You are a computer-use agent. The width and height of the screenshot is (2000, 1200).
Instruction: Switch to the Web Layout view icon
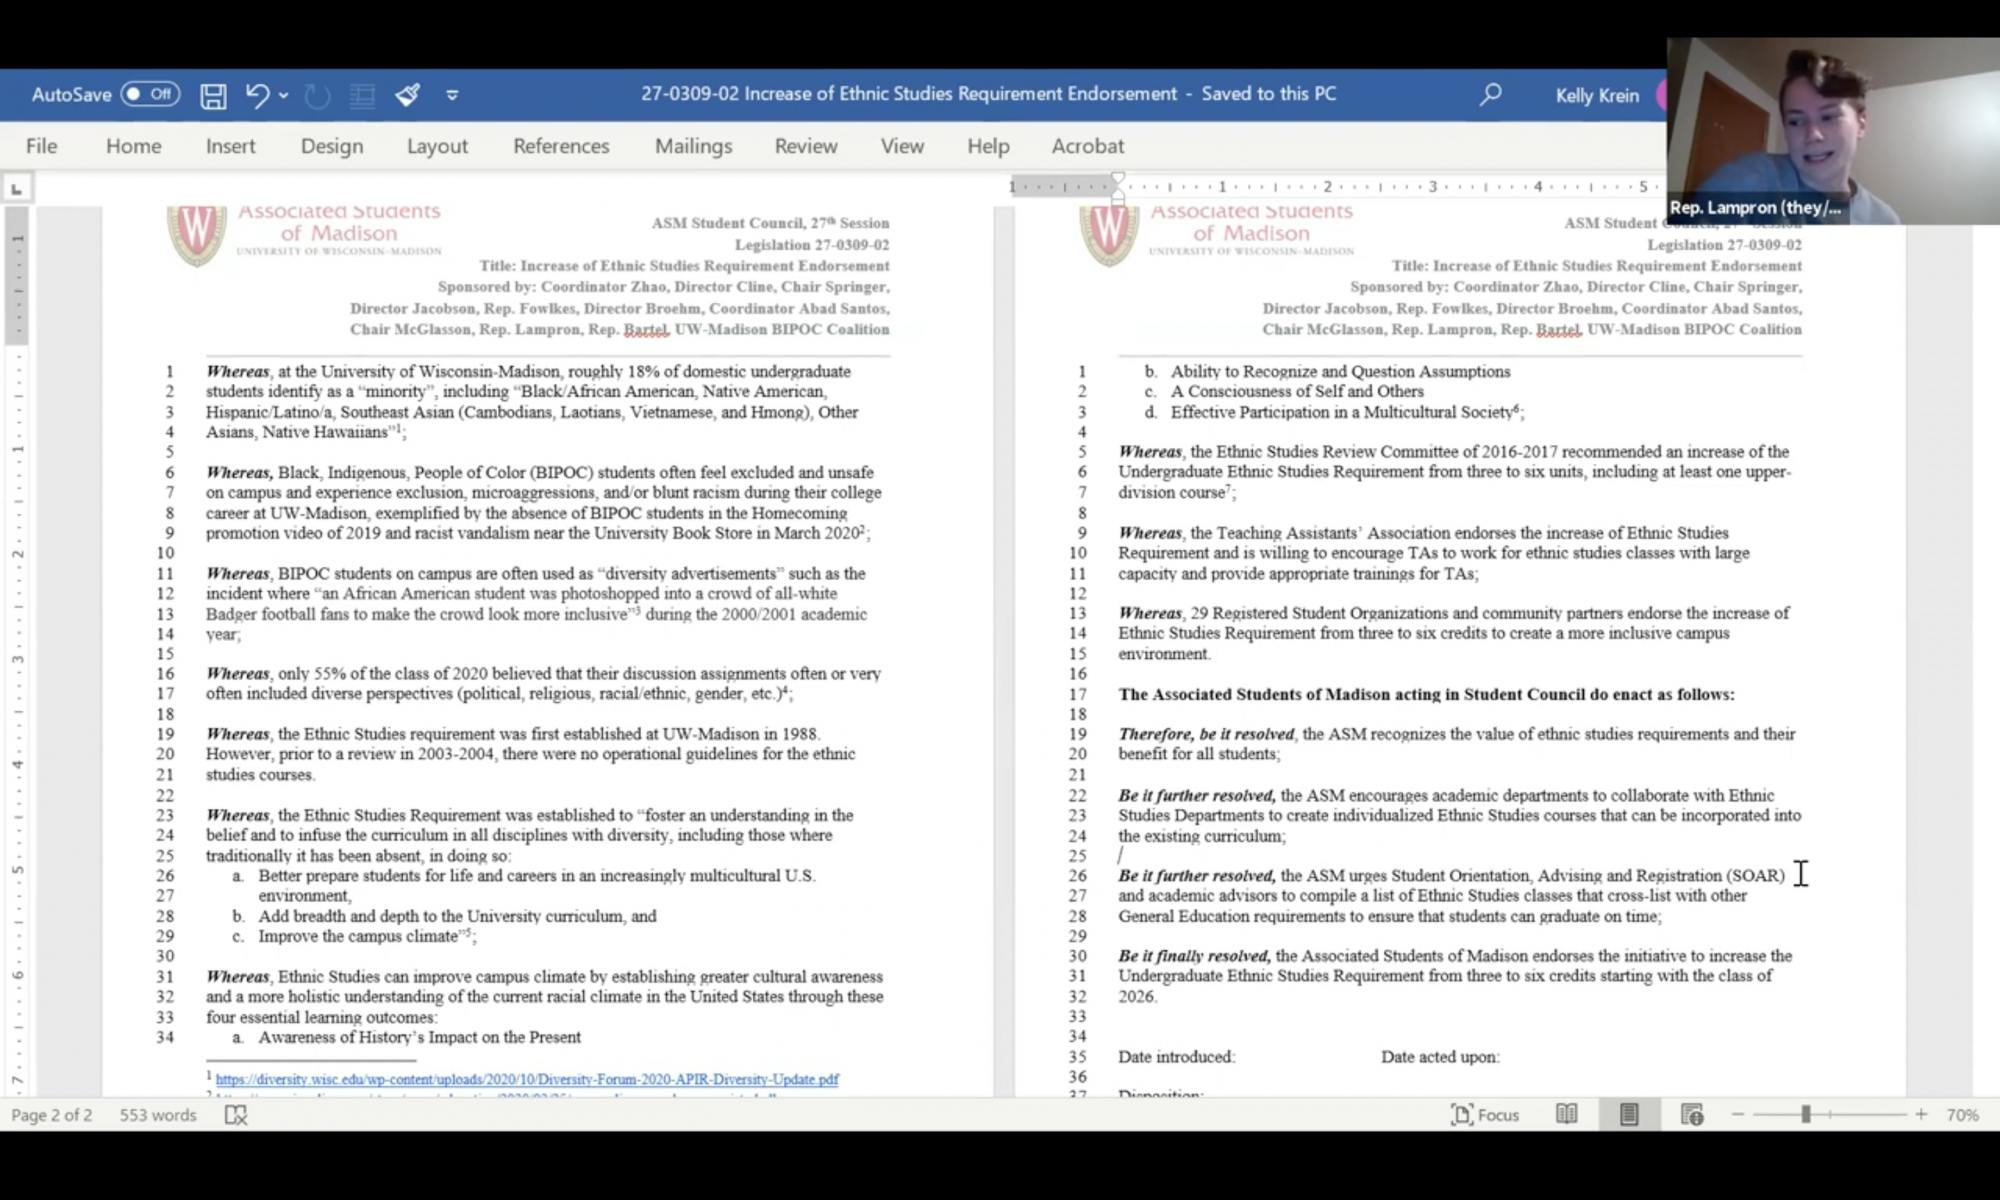[1692, 1114]
